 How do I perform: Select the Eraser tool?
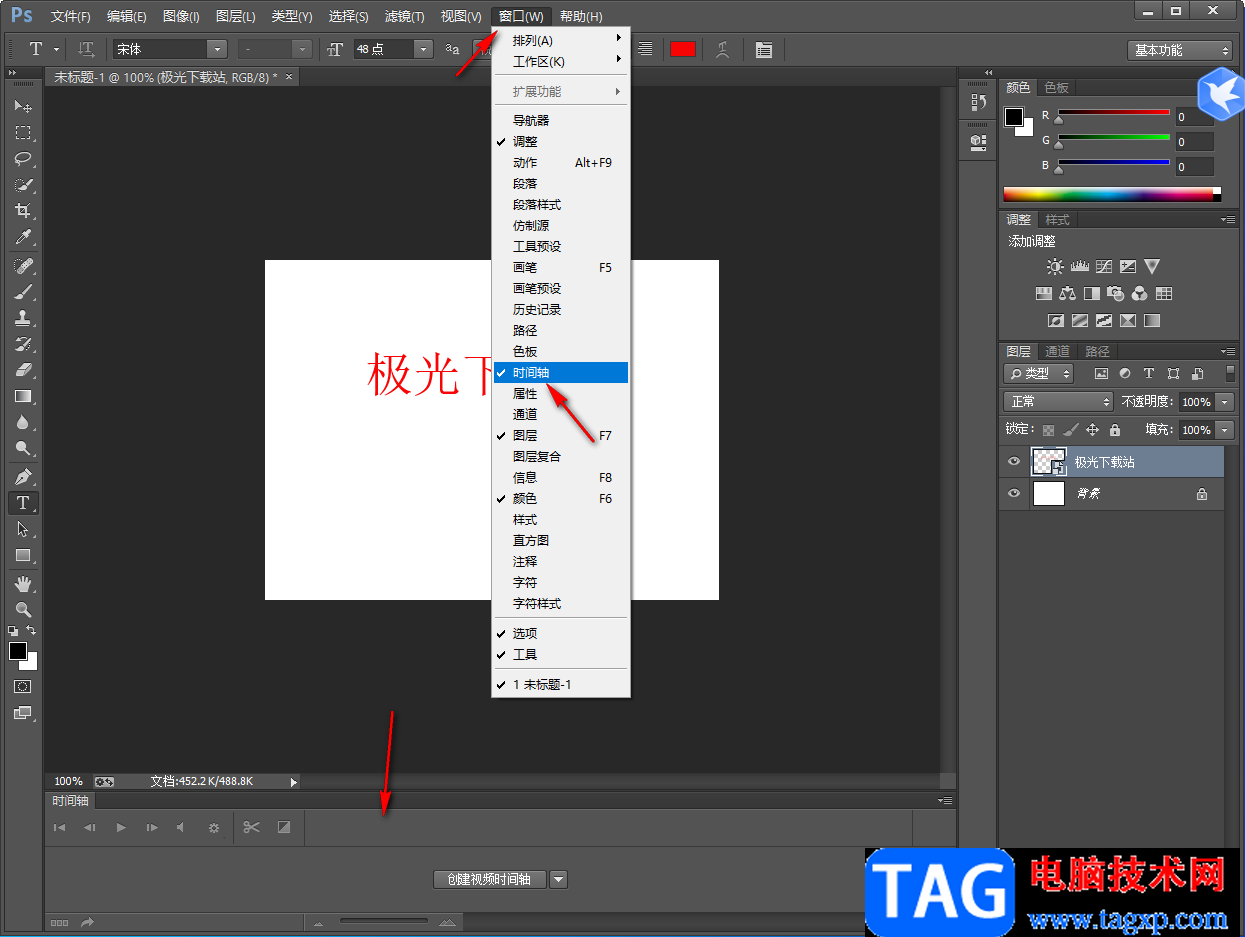23,370
